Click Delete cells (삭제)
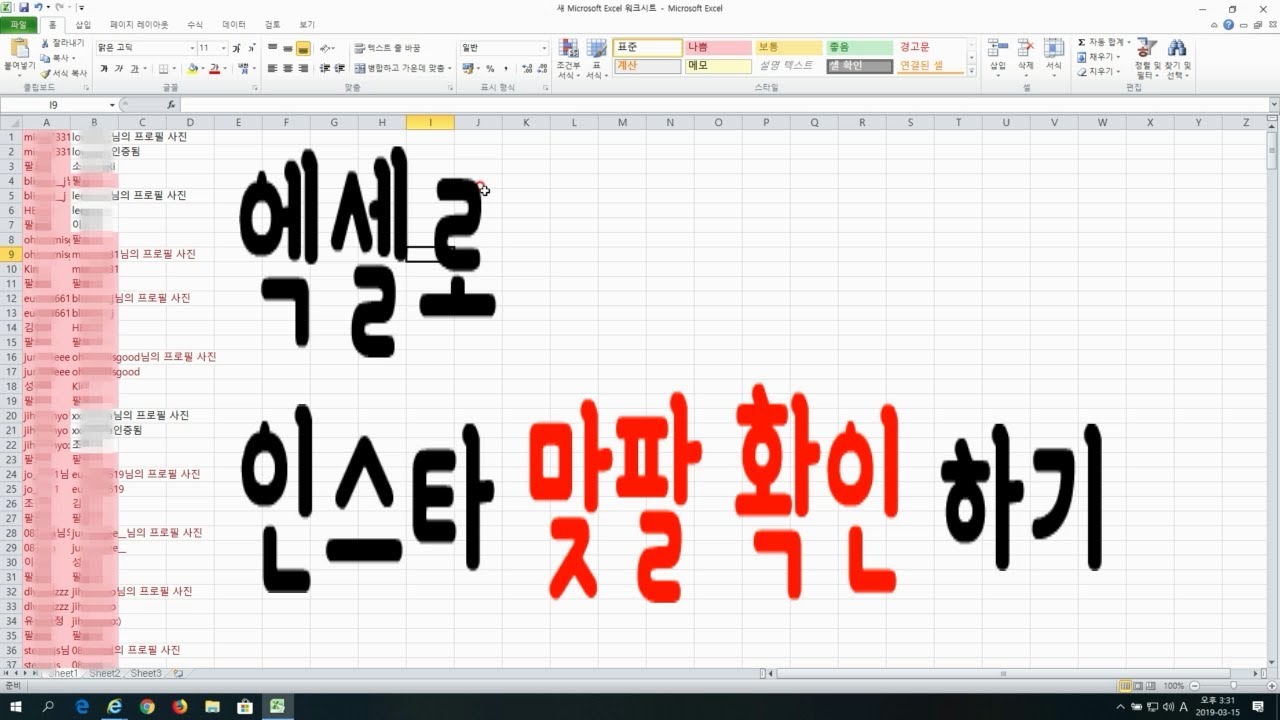1280x720 pixels. (1026, 58)
